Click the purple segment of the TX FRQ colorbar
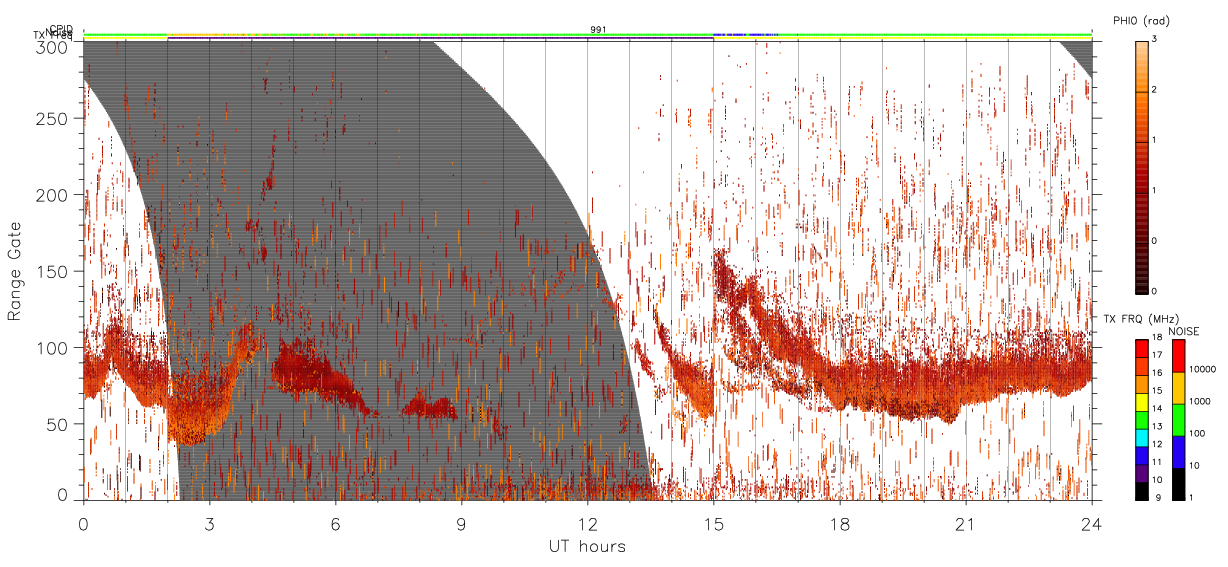The height and width of the screenshot is (567, 1228). (x=1141, y=473)
